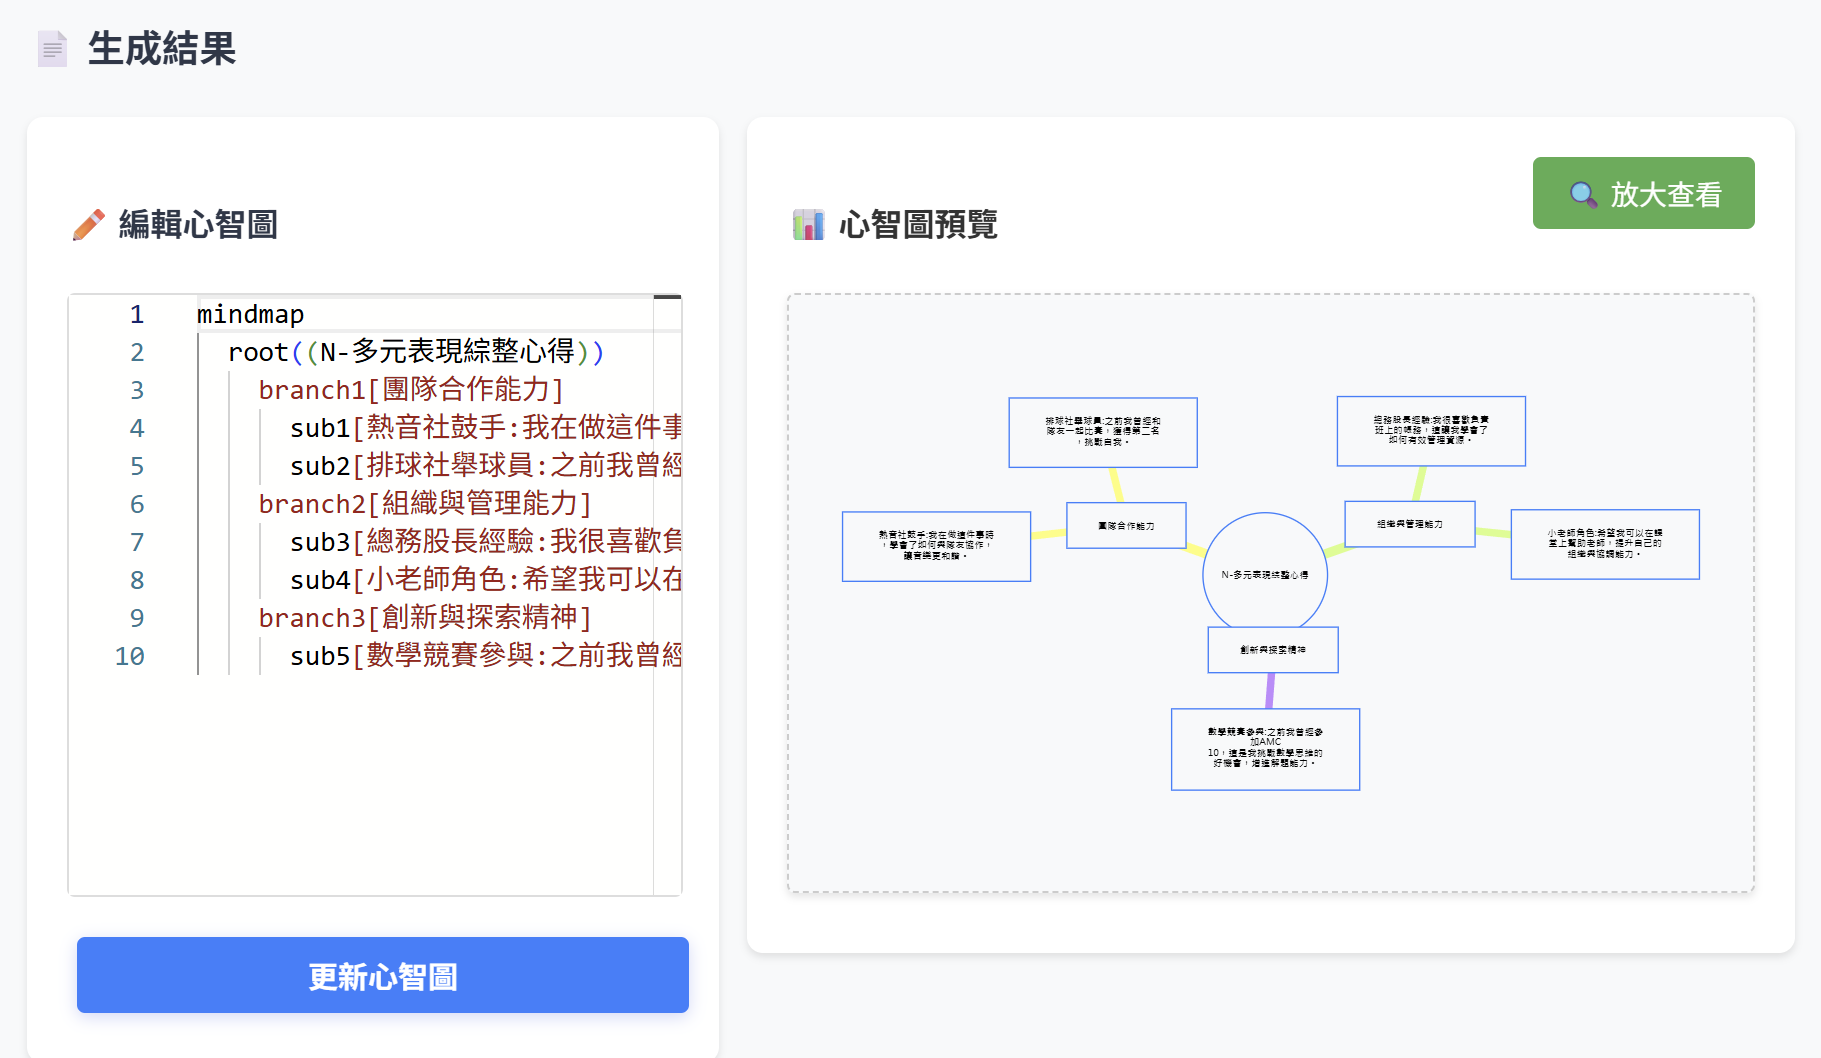Click the 排球社舉球員 detail node

click(x=1102, y=432)
